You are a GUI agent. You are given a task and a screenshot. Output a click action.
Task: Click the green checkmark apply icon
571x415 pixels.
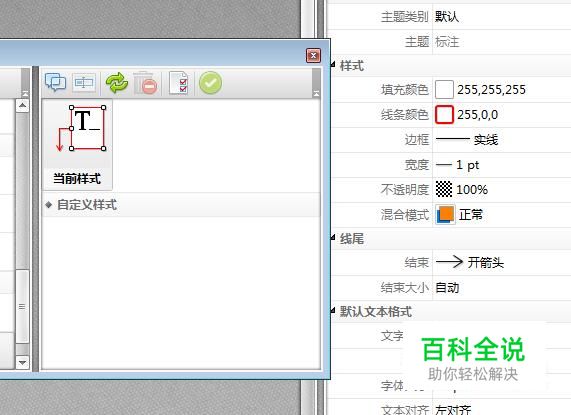(210, 83)
